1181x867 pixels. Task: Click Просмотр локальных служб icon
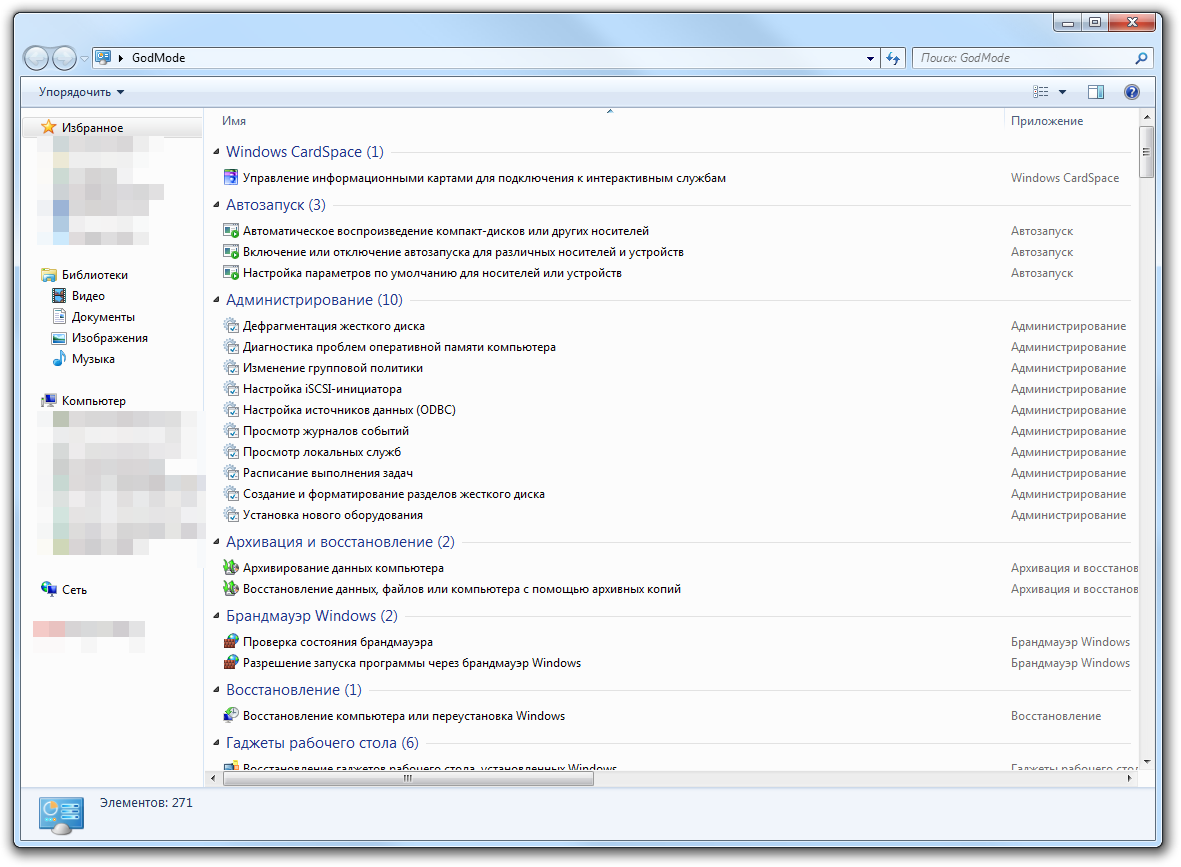231,452
